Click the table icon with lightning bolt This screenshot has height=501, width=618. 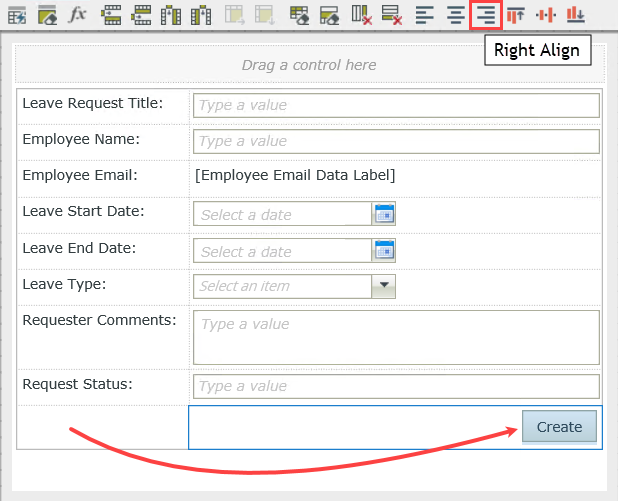click(17, 15)
